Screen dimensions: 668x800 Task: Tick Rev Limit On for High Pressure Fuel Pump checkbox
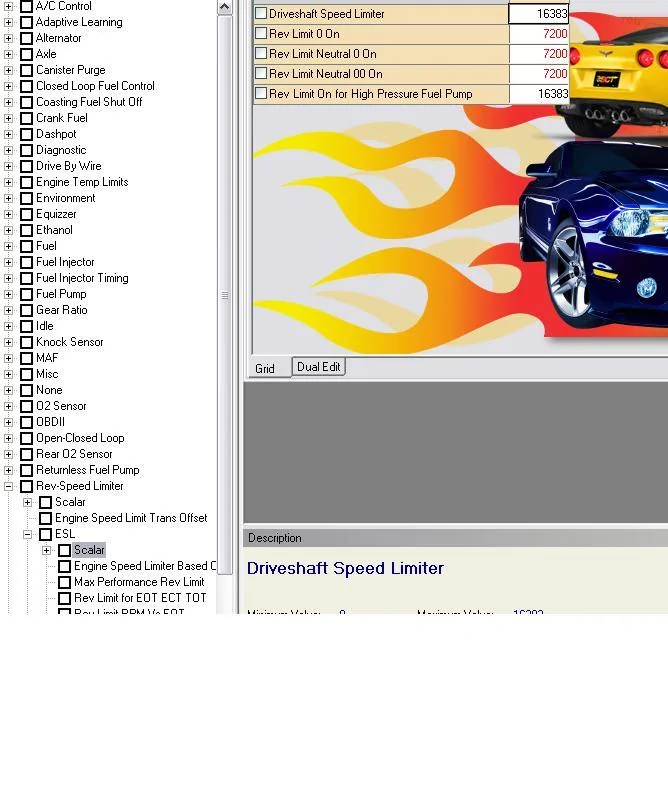[x=261, y=93]
